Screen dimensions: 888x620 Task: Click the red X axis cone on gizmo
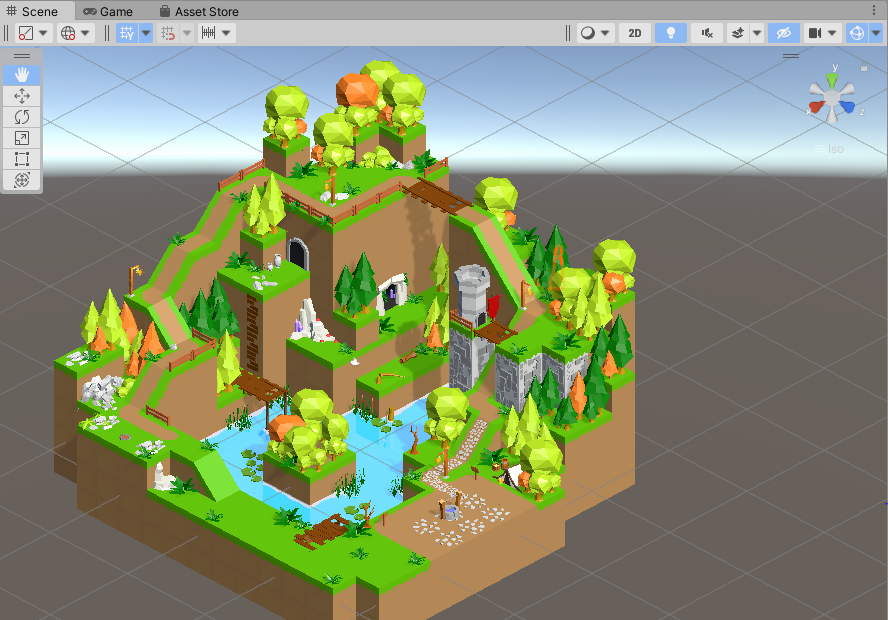[816, 106]
